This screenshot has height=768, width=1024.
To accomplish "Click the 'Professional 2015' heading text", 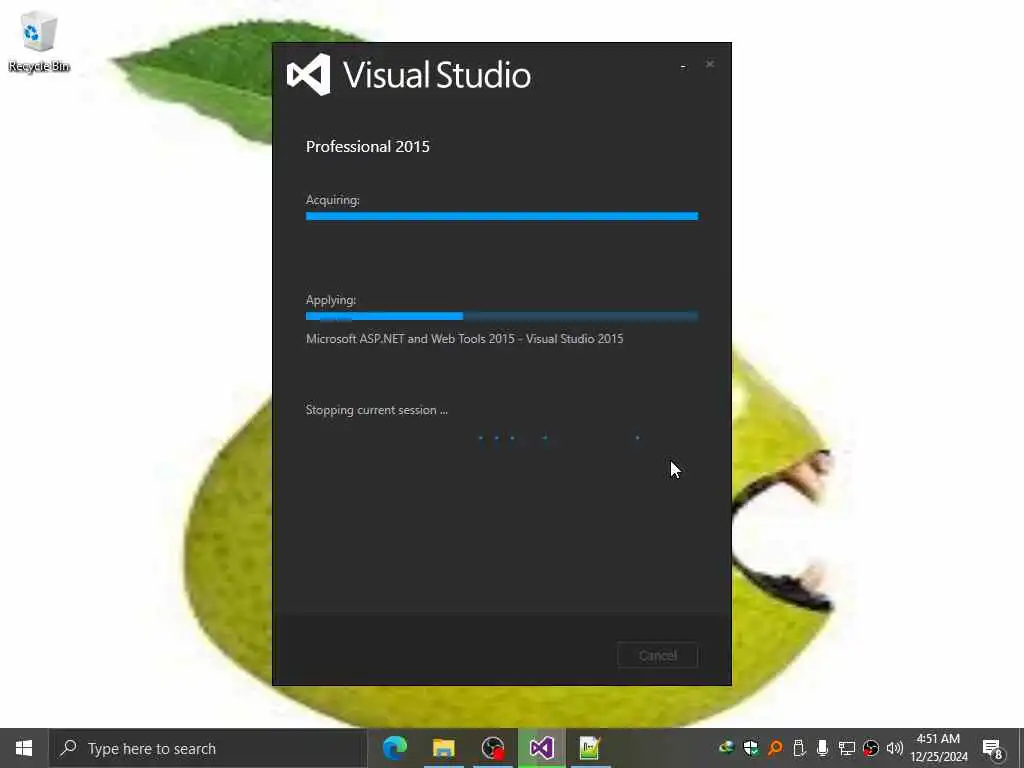I will (x=368, y=146).
